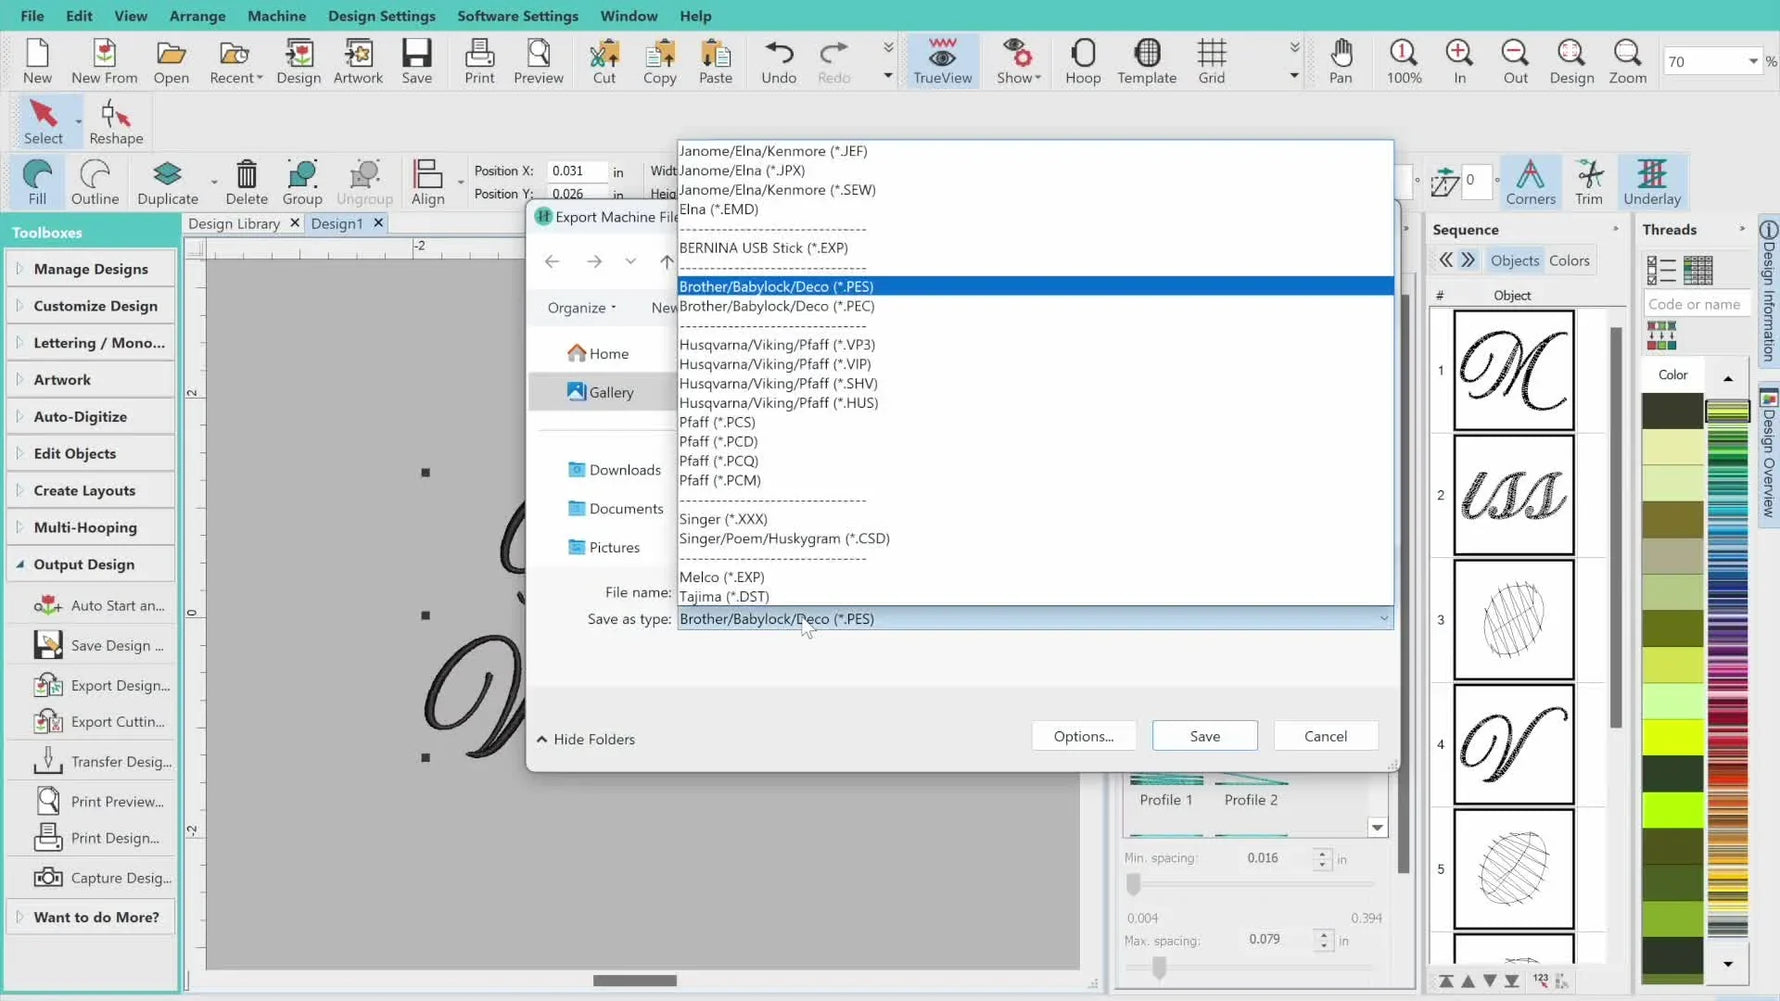Image resolution: width=1780 pixels, height=1001 pixels.
Task: Click the Template icon
Action: [1146, 61]
